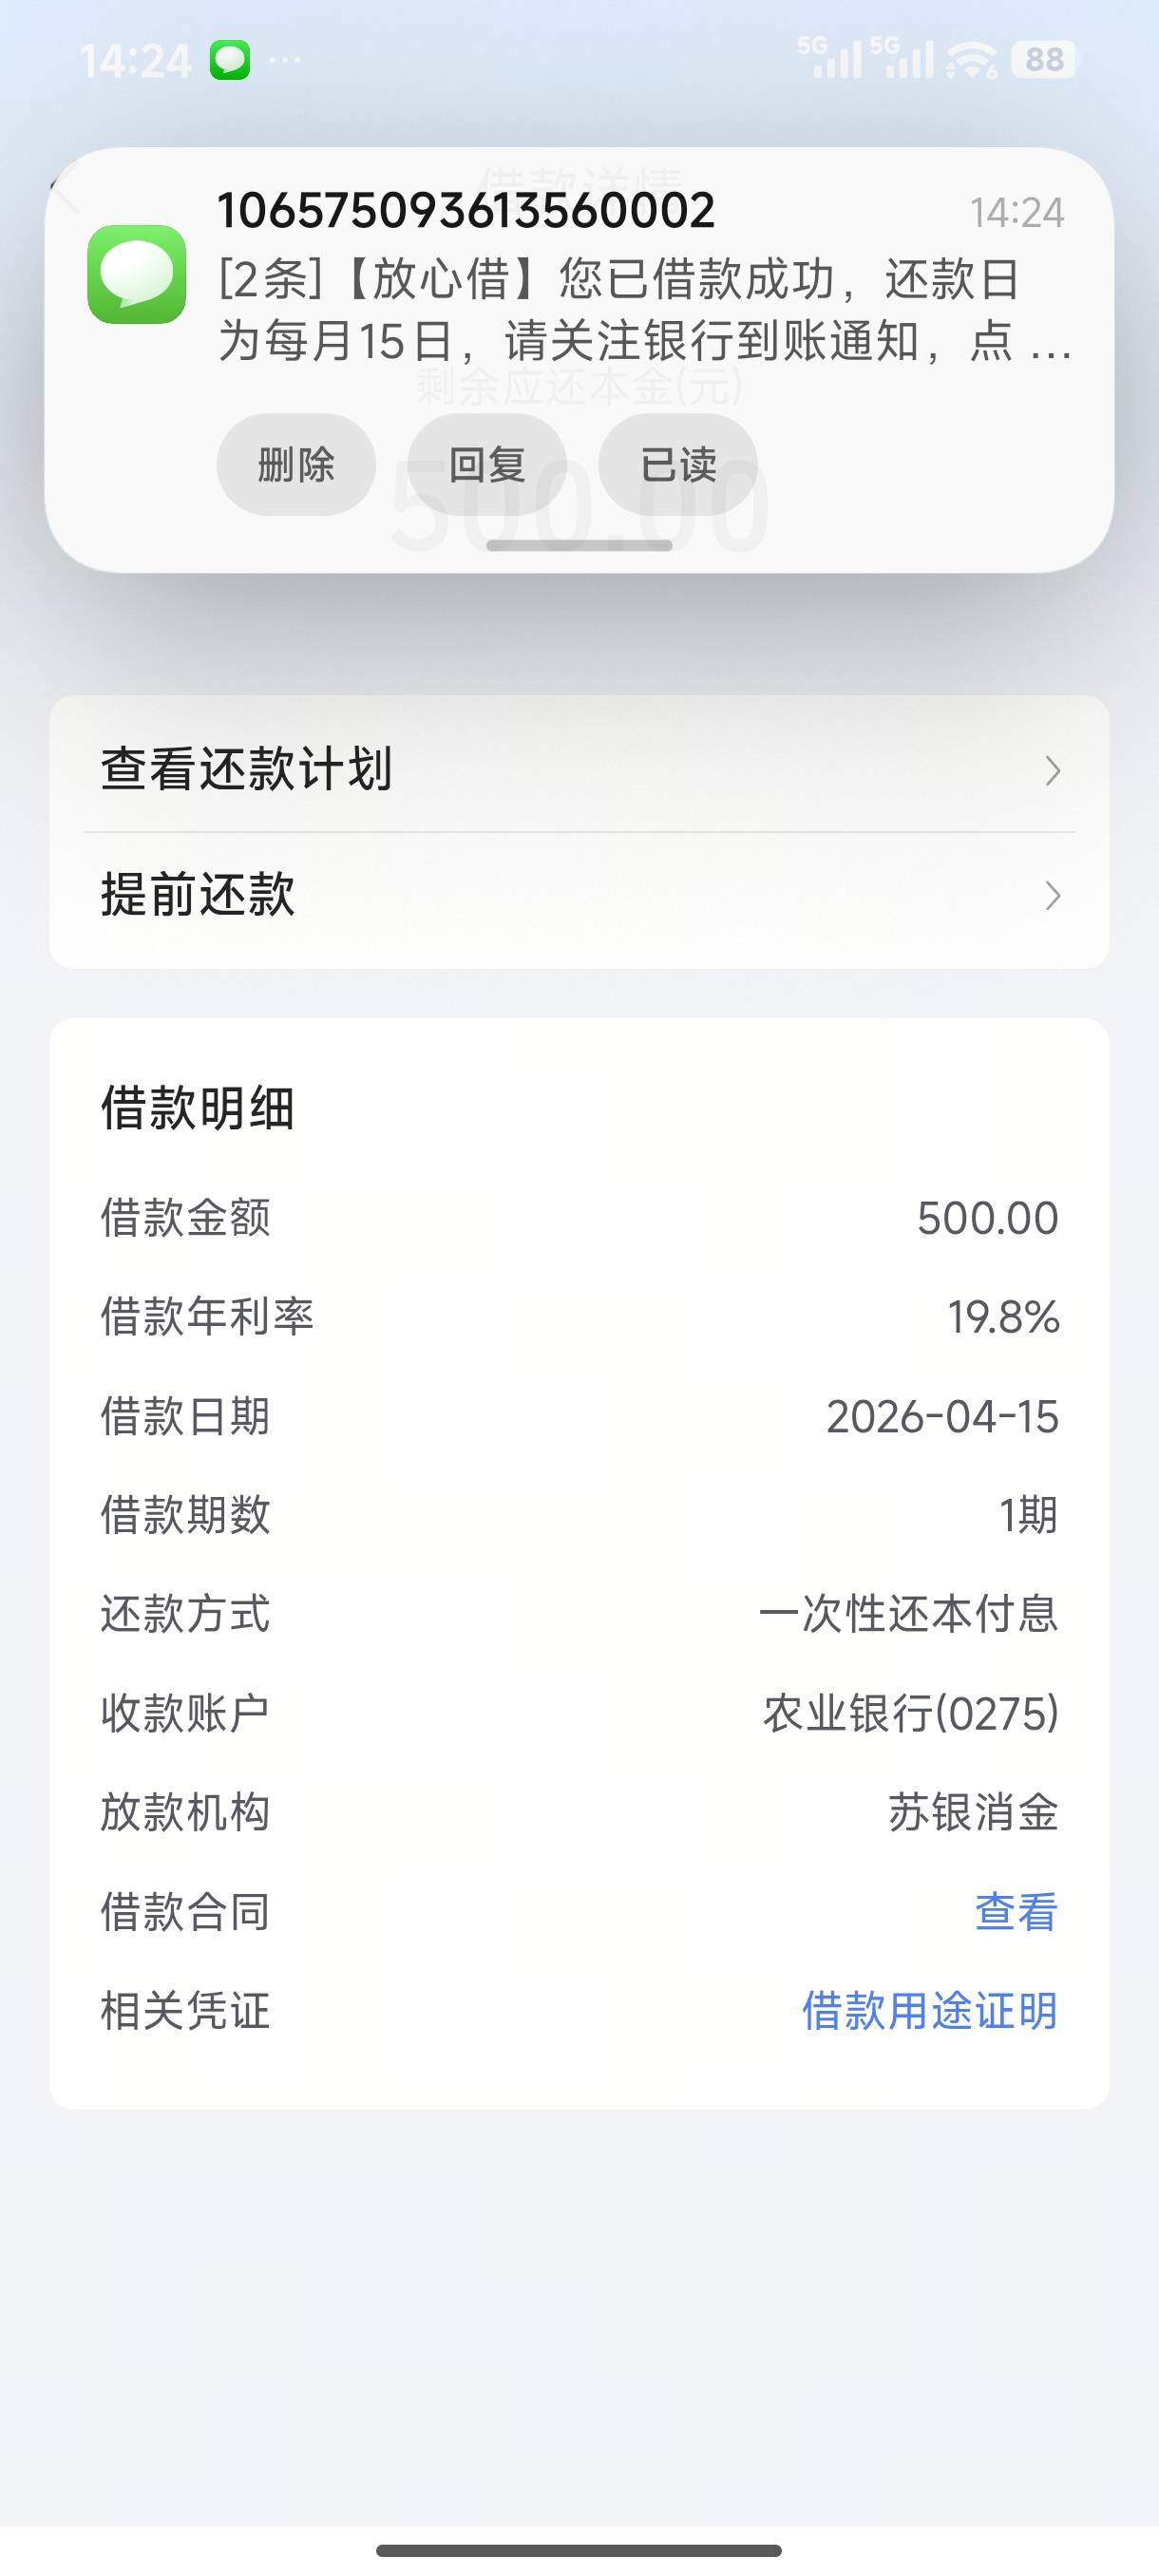Tap the green Messages icon in notification
This screenshot has height=2576, width=1159.
pos(137,274)
